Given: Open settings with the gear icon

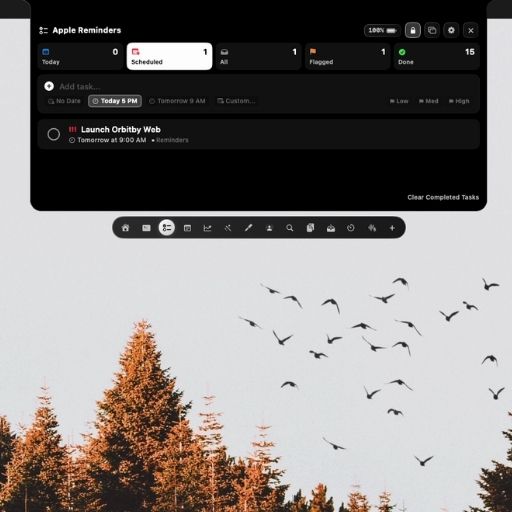Looking at the screenshot, I should [x=451, y=30].
